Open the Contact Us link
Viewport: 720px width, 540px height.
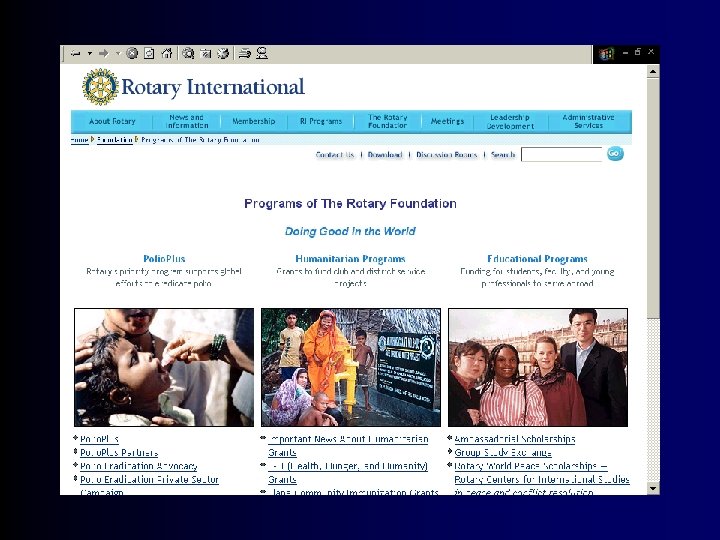point(335,155)
